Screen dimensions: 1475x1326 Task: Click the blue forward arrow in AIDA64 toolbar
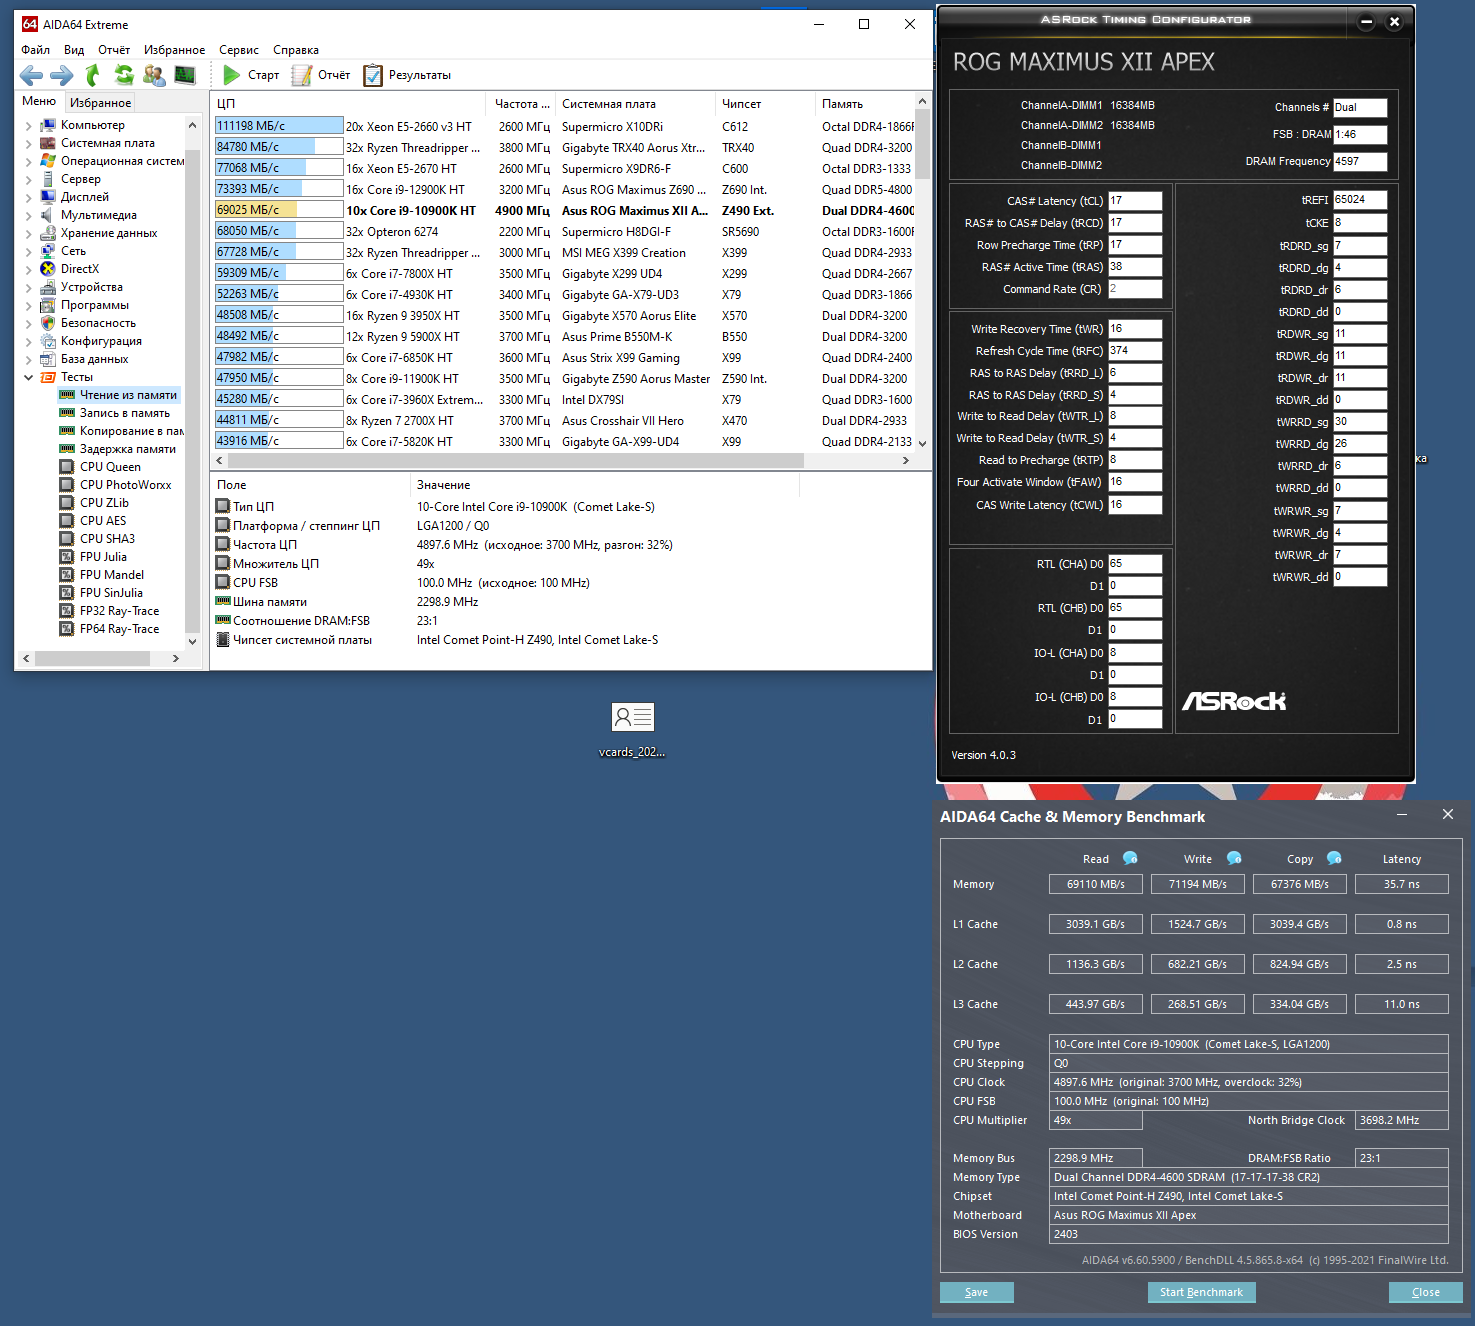point(62,75)
